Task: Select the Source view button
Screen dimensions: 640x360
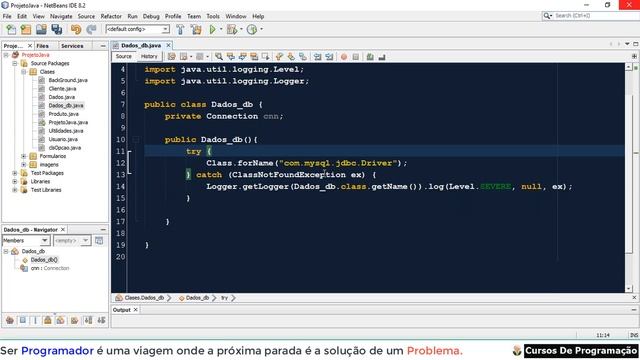Action: (124, 57)
